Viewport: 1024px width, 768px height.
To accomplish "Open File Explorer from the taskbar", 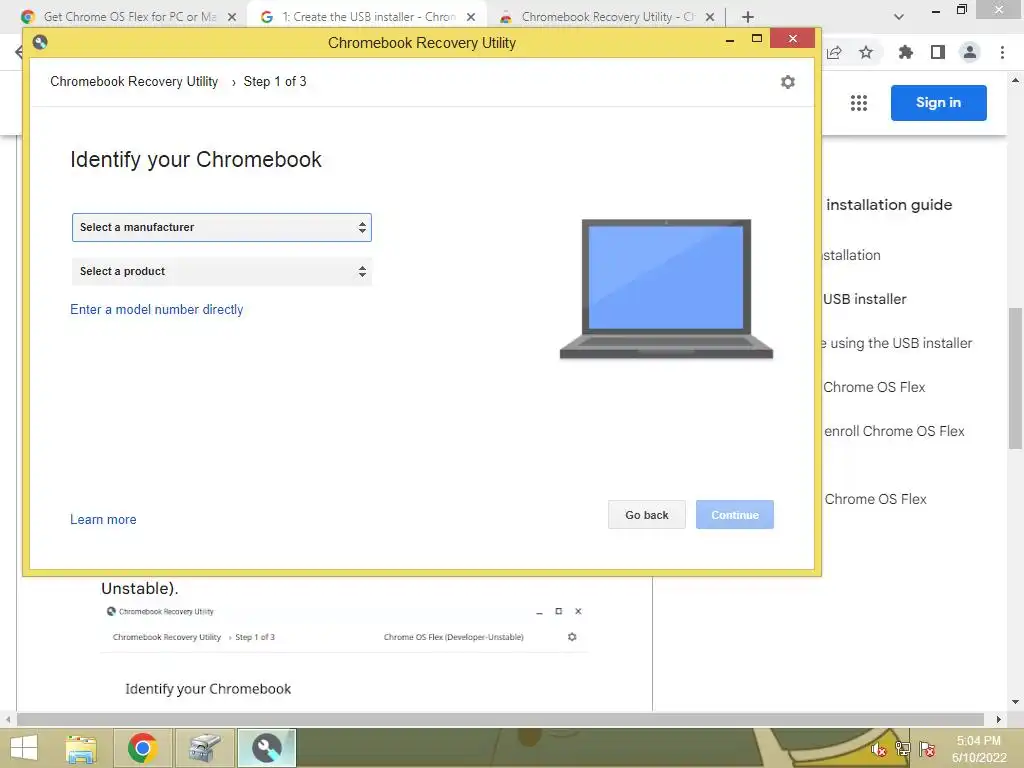I will click(81, 748).
